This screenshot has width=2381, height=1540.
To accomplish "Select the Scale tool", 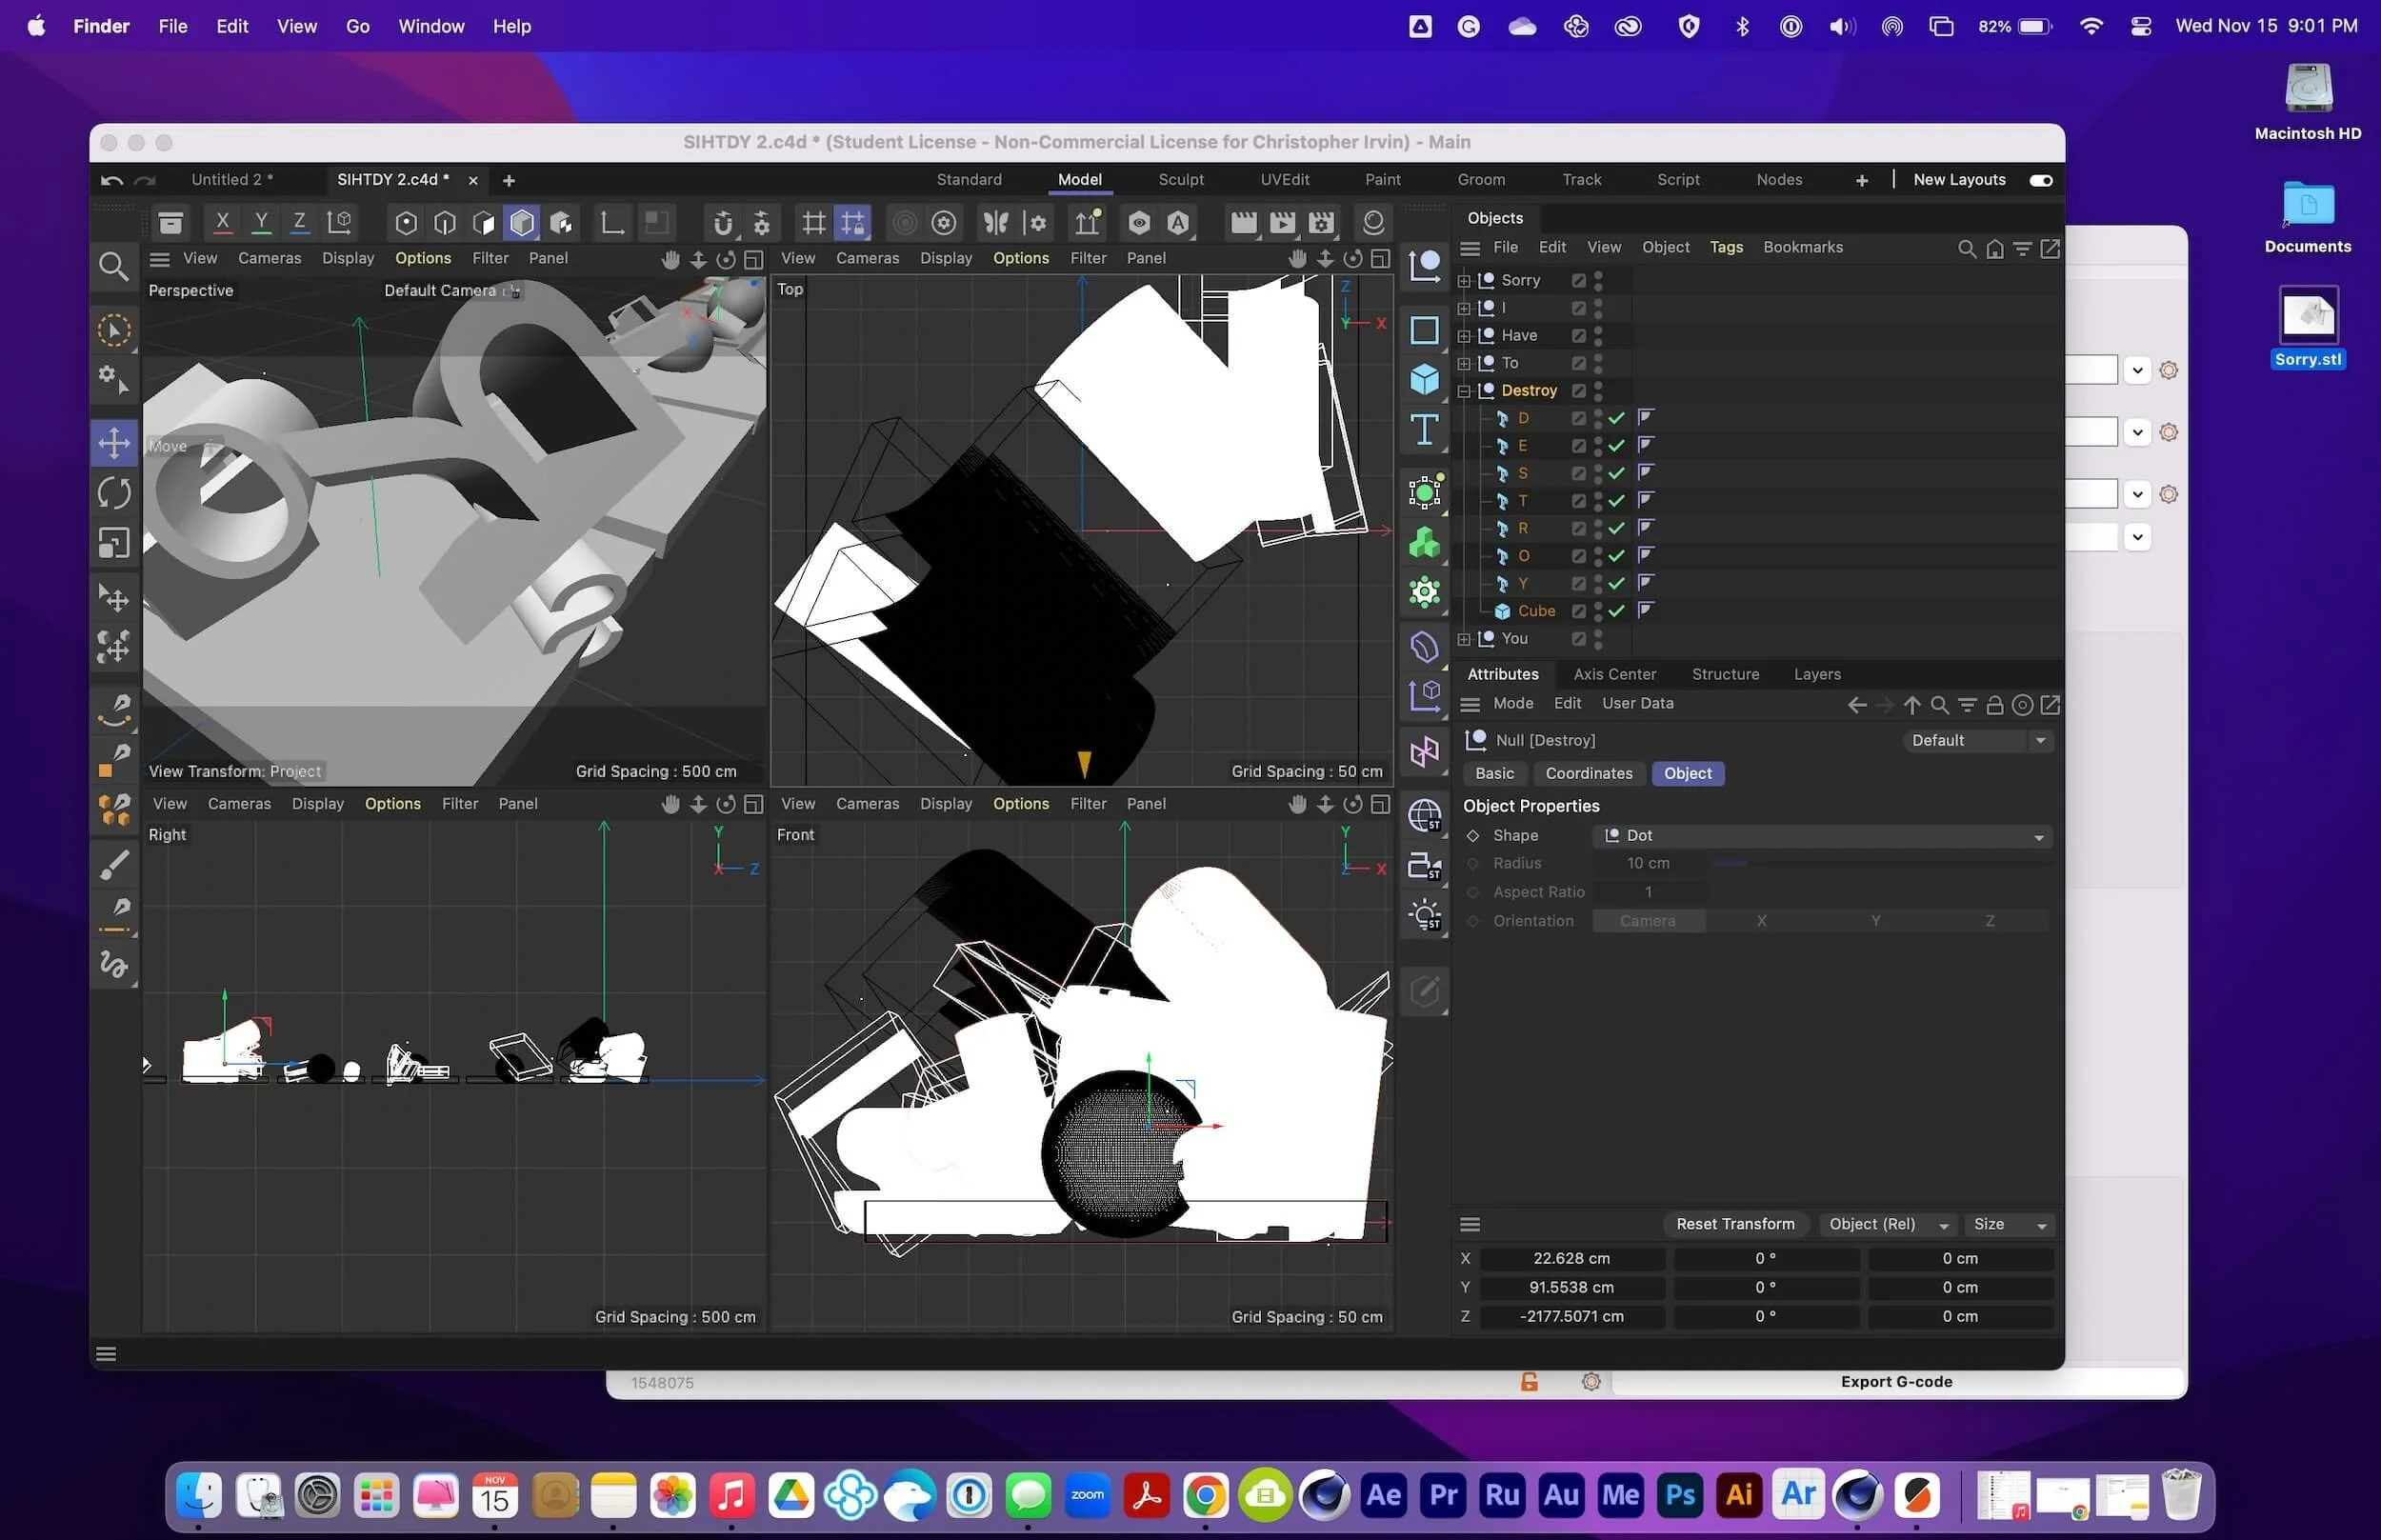I will coord(114,543).
